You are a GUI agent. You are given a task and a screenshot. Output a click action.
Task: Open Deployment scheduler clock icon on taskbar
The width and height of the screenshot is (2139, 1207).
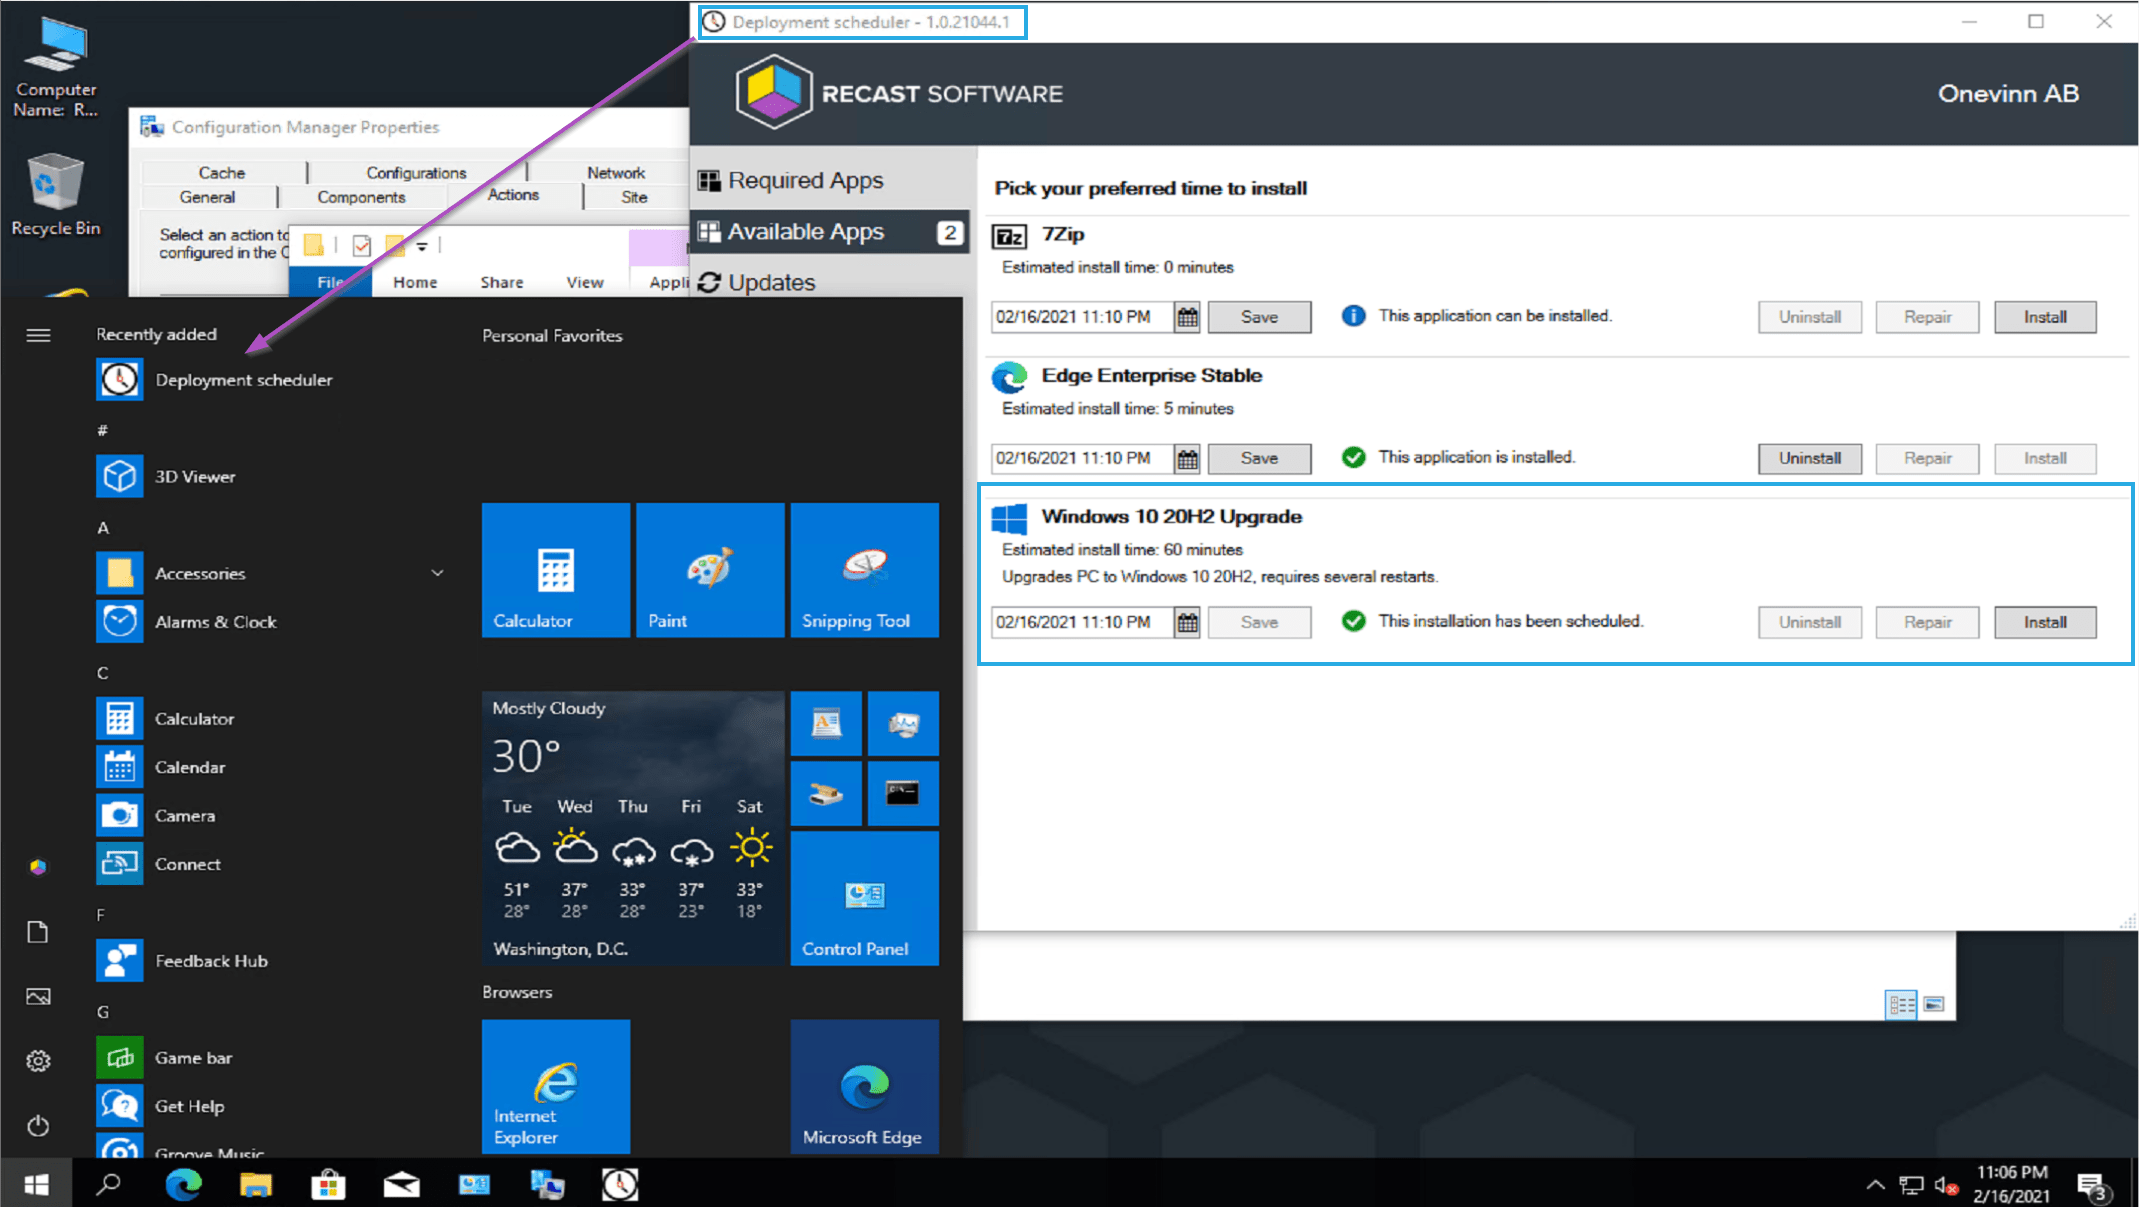pyautogui.click(x=620, y=1184)
